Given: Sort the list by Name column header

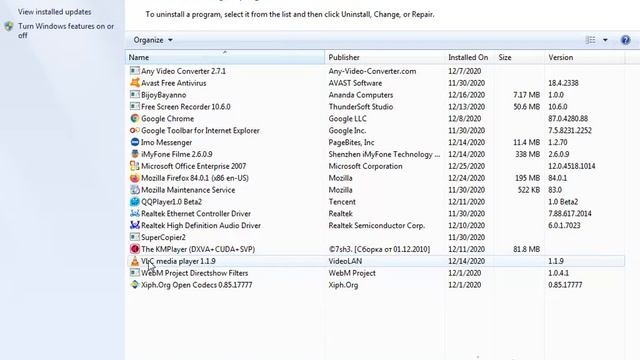Looking at the screenshot, I should click(x=224, y=58).
